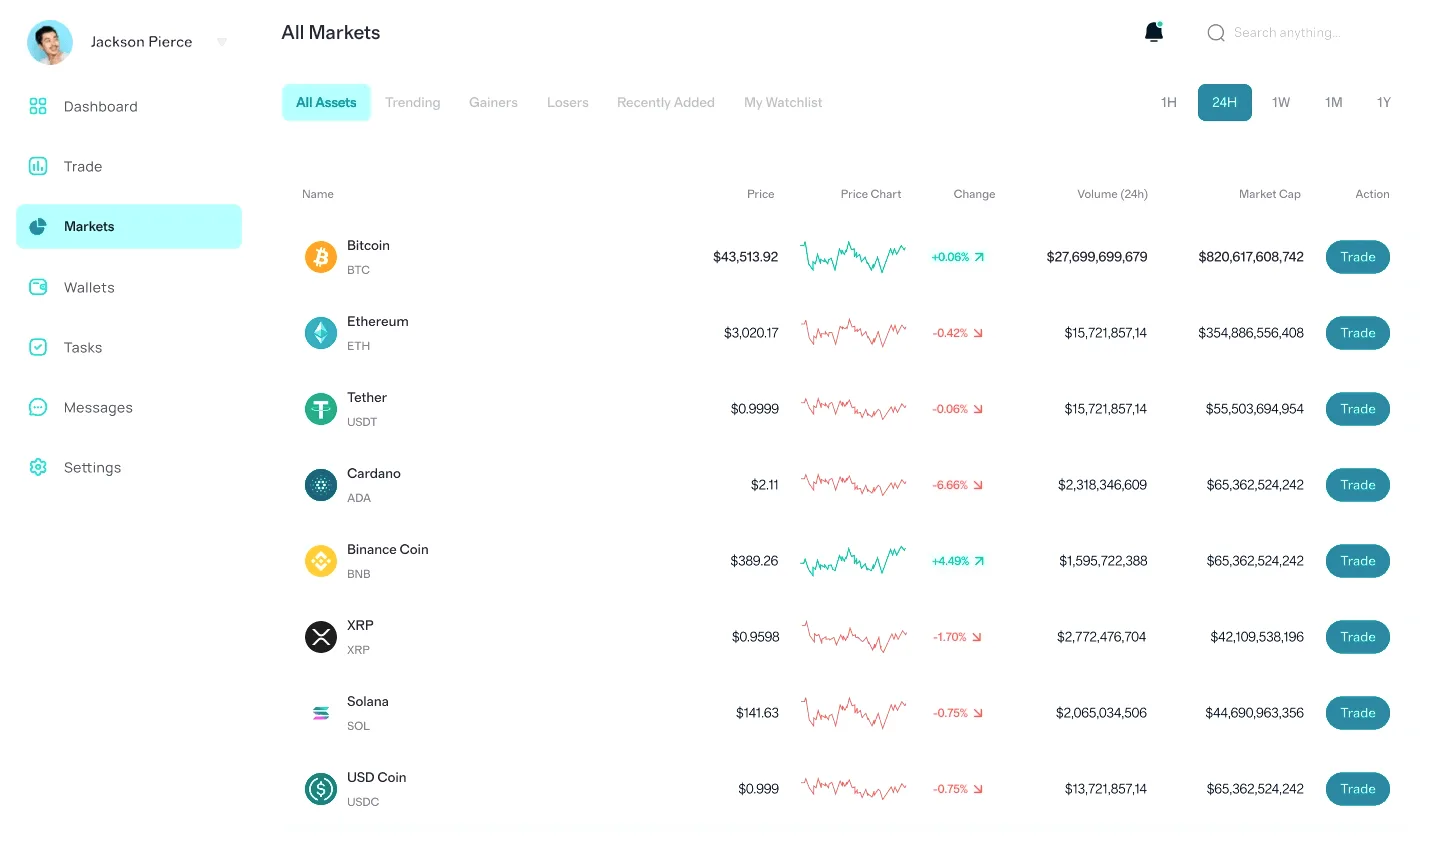Switch timeframe to 1Y

point(1384,102)
